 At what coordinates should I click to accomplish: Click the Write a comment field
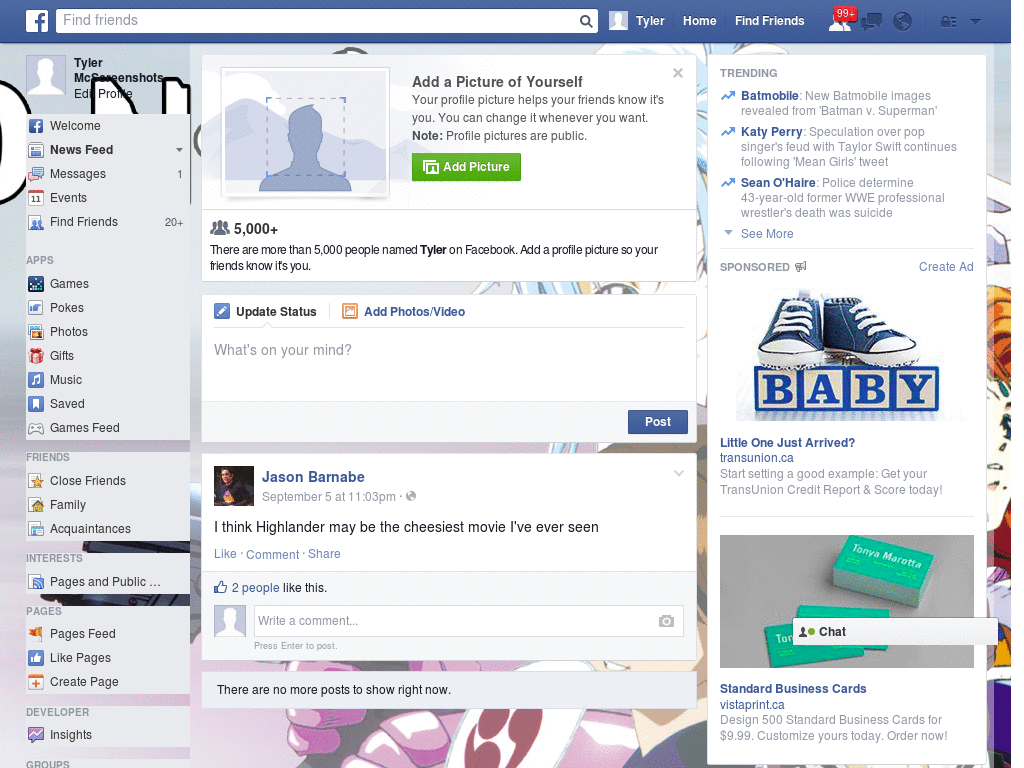456,621
